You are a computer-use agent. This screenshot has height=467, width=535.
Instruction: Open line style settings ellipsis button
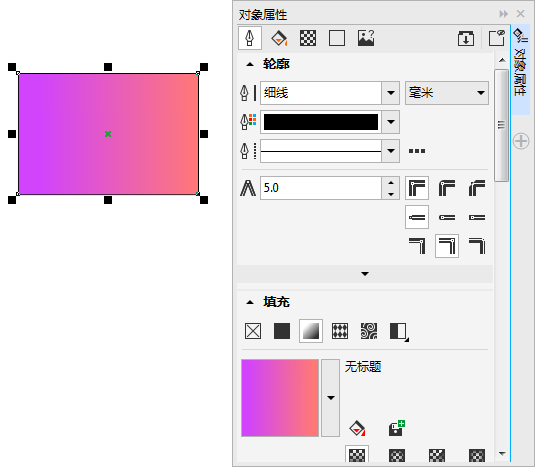coord(417,151)
